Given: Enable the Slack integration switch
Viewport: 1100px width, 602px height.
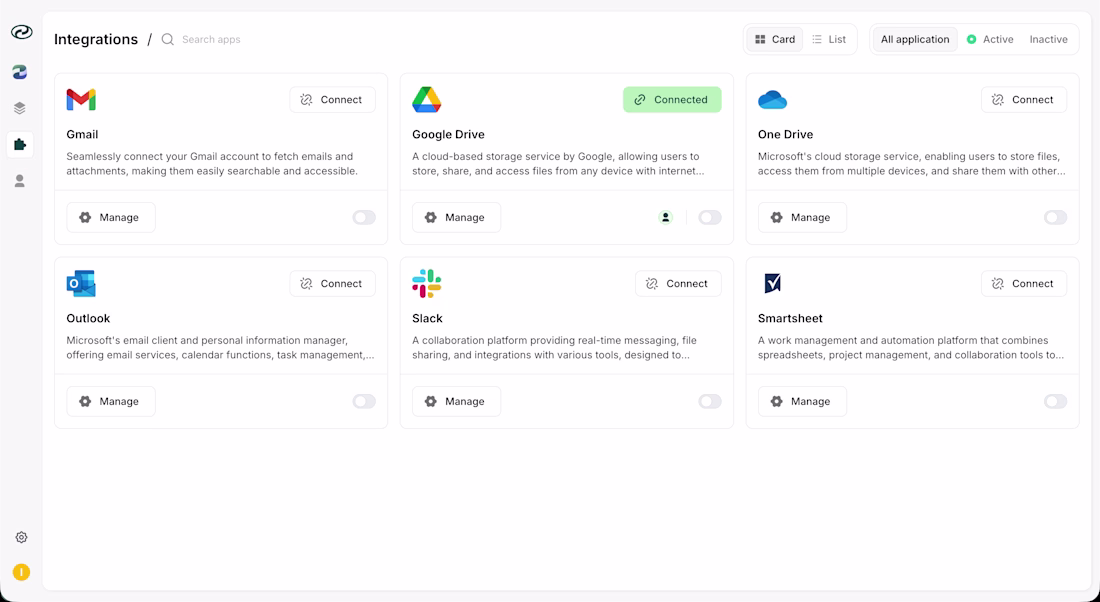Looking at the screenshot, I should 710,401.
